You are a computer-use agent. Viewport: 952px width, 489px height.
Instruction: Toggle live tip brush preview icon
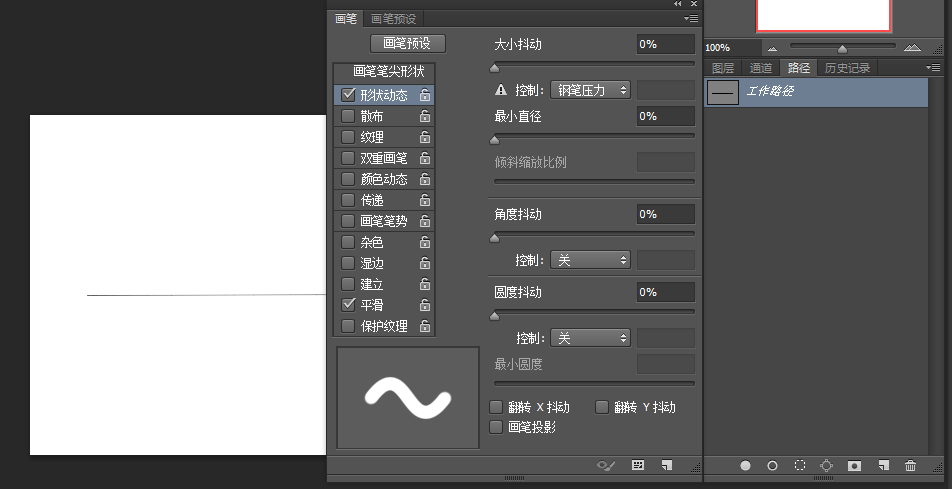click(x=606, y=465)
